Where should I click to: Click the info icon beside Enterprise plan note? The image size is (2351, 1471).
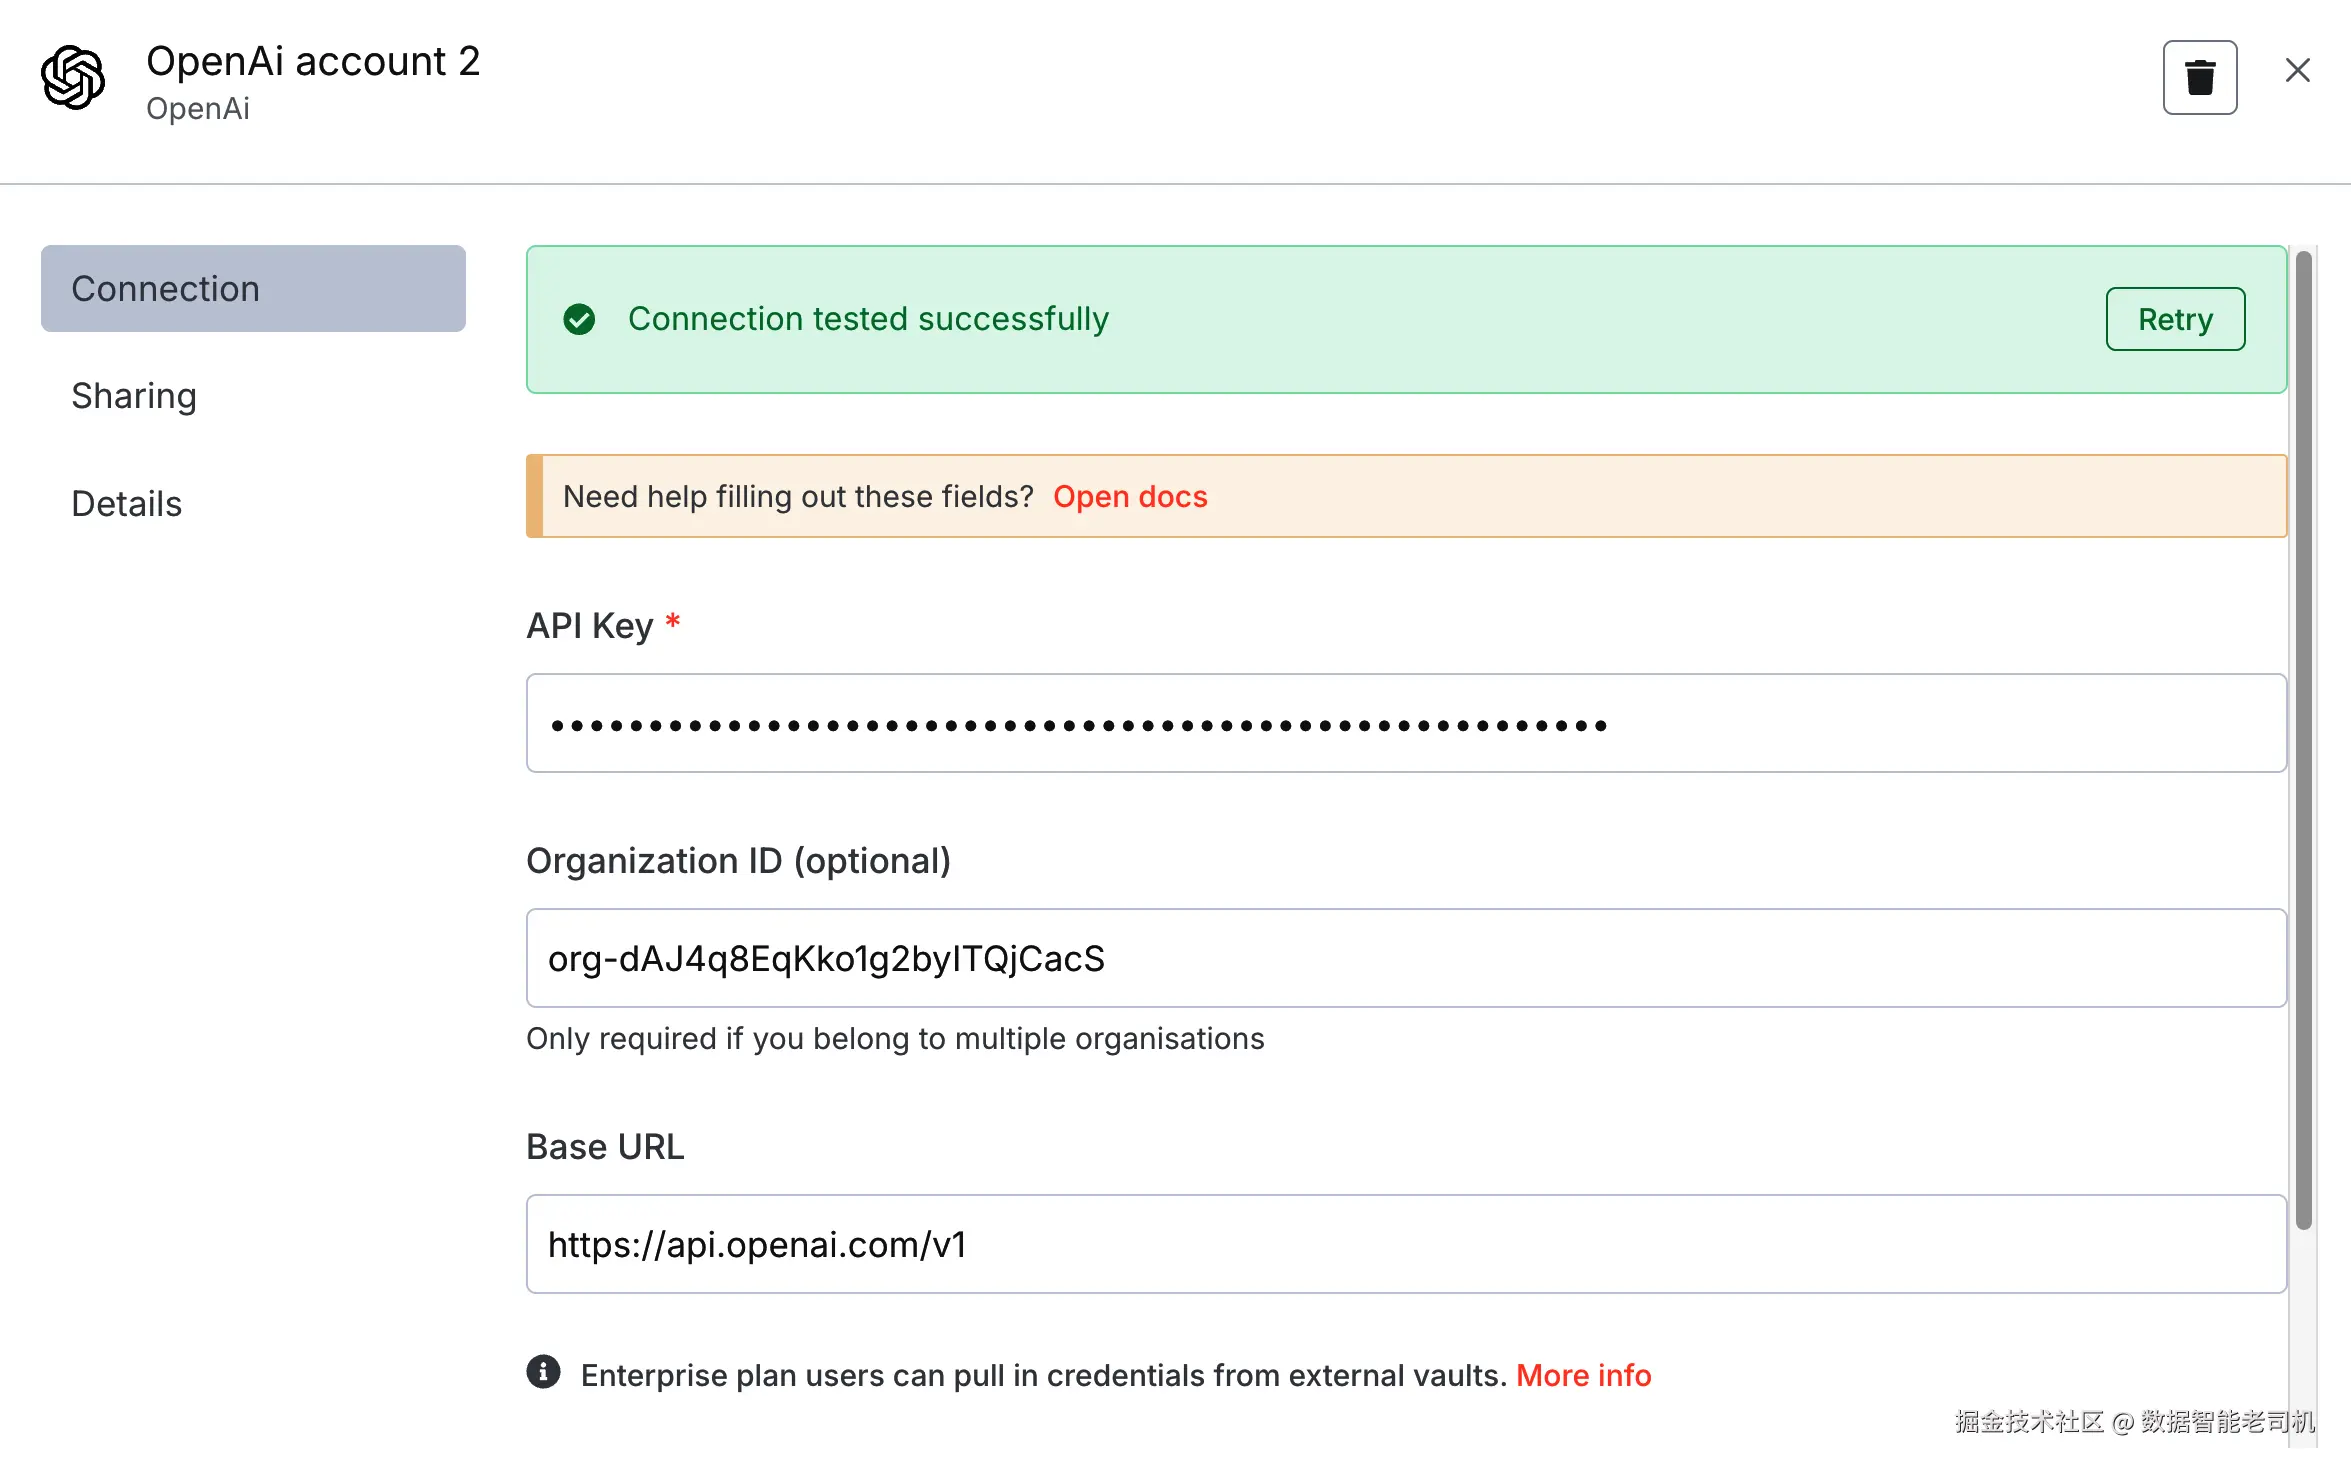pyautogui.click(x=543, y=1372)
